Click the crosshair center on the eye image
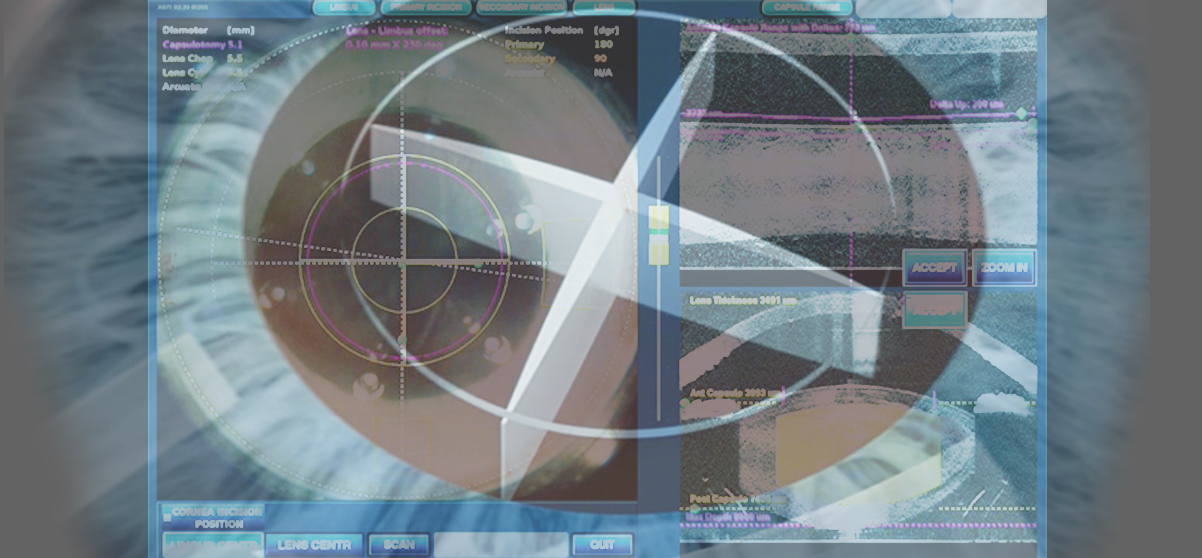The image size is (1202, 558). point(404,262)
